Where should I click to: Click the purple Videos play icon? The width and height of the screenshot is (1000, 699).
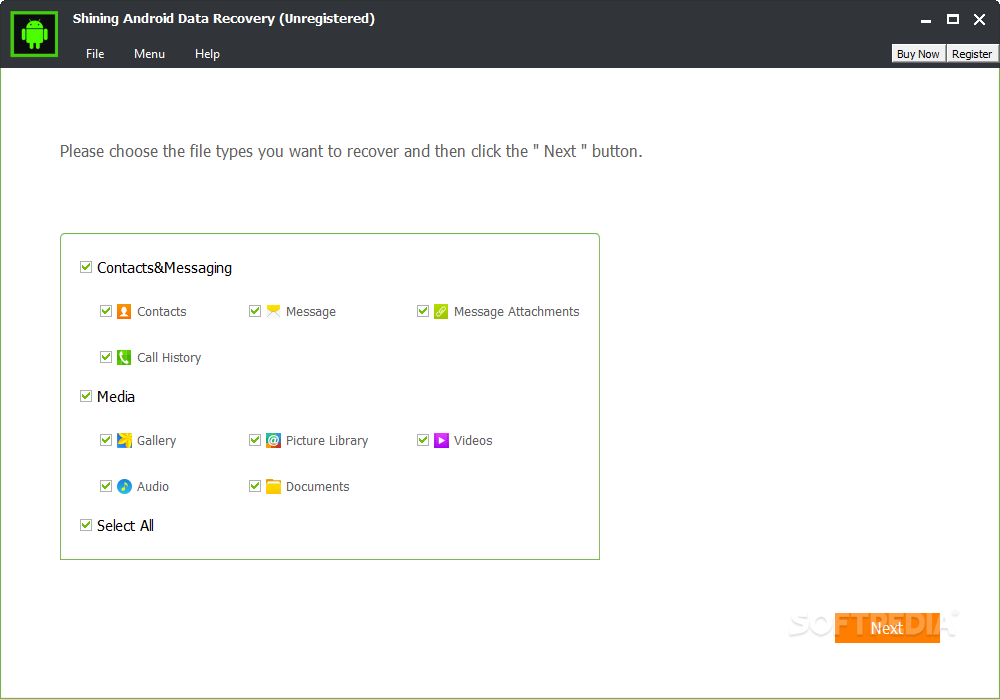pyautogui.click(x=441, y=440)
